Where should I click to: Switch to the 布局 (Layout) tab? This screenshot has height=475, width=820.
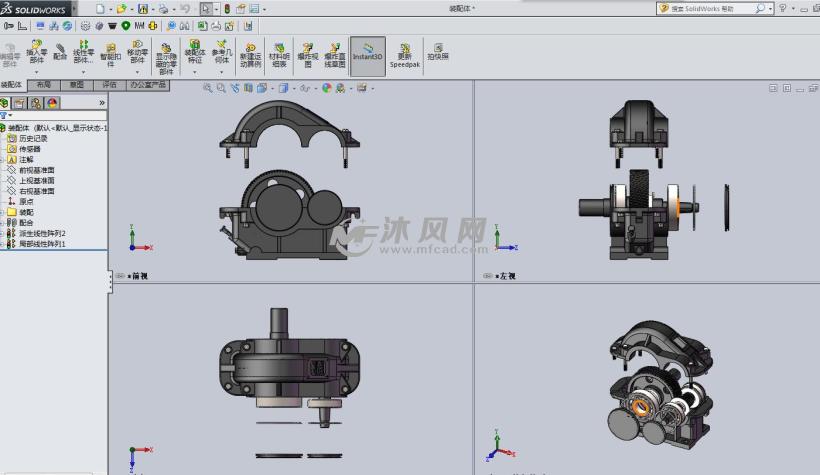[43, 86]
